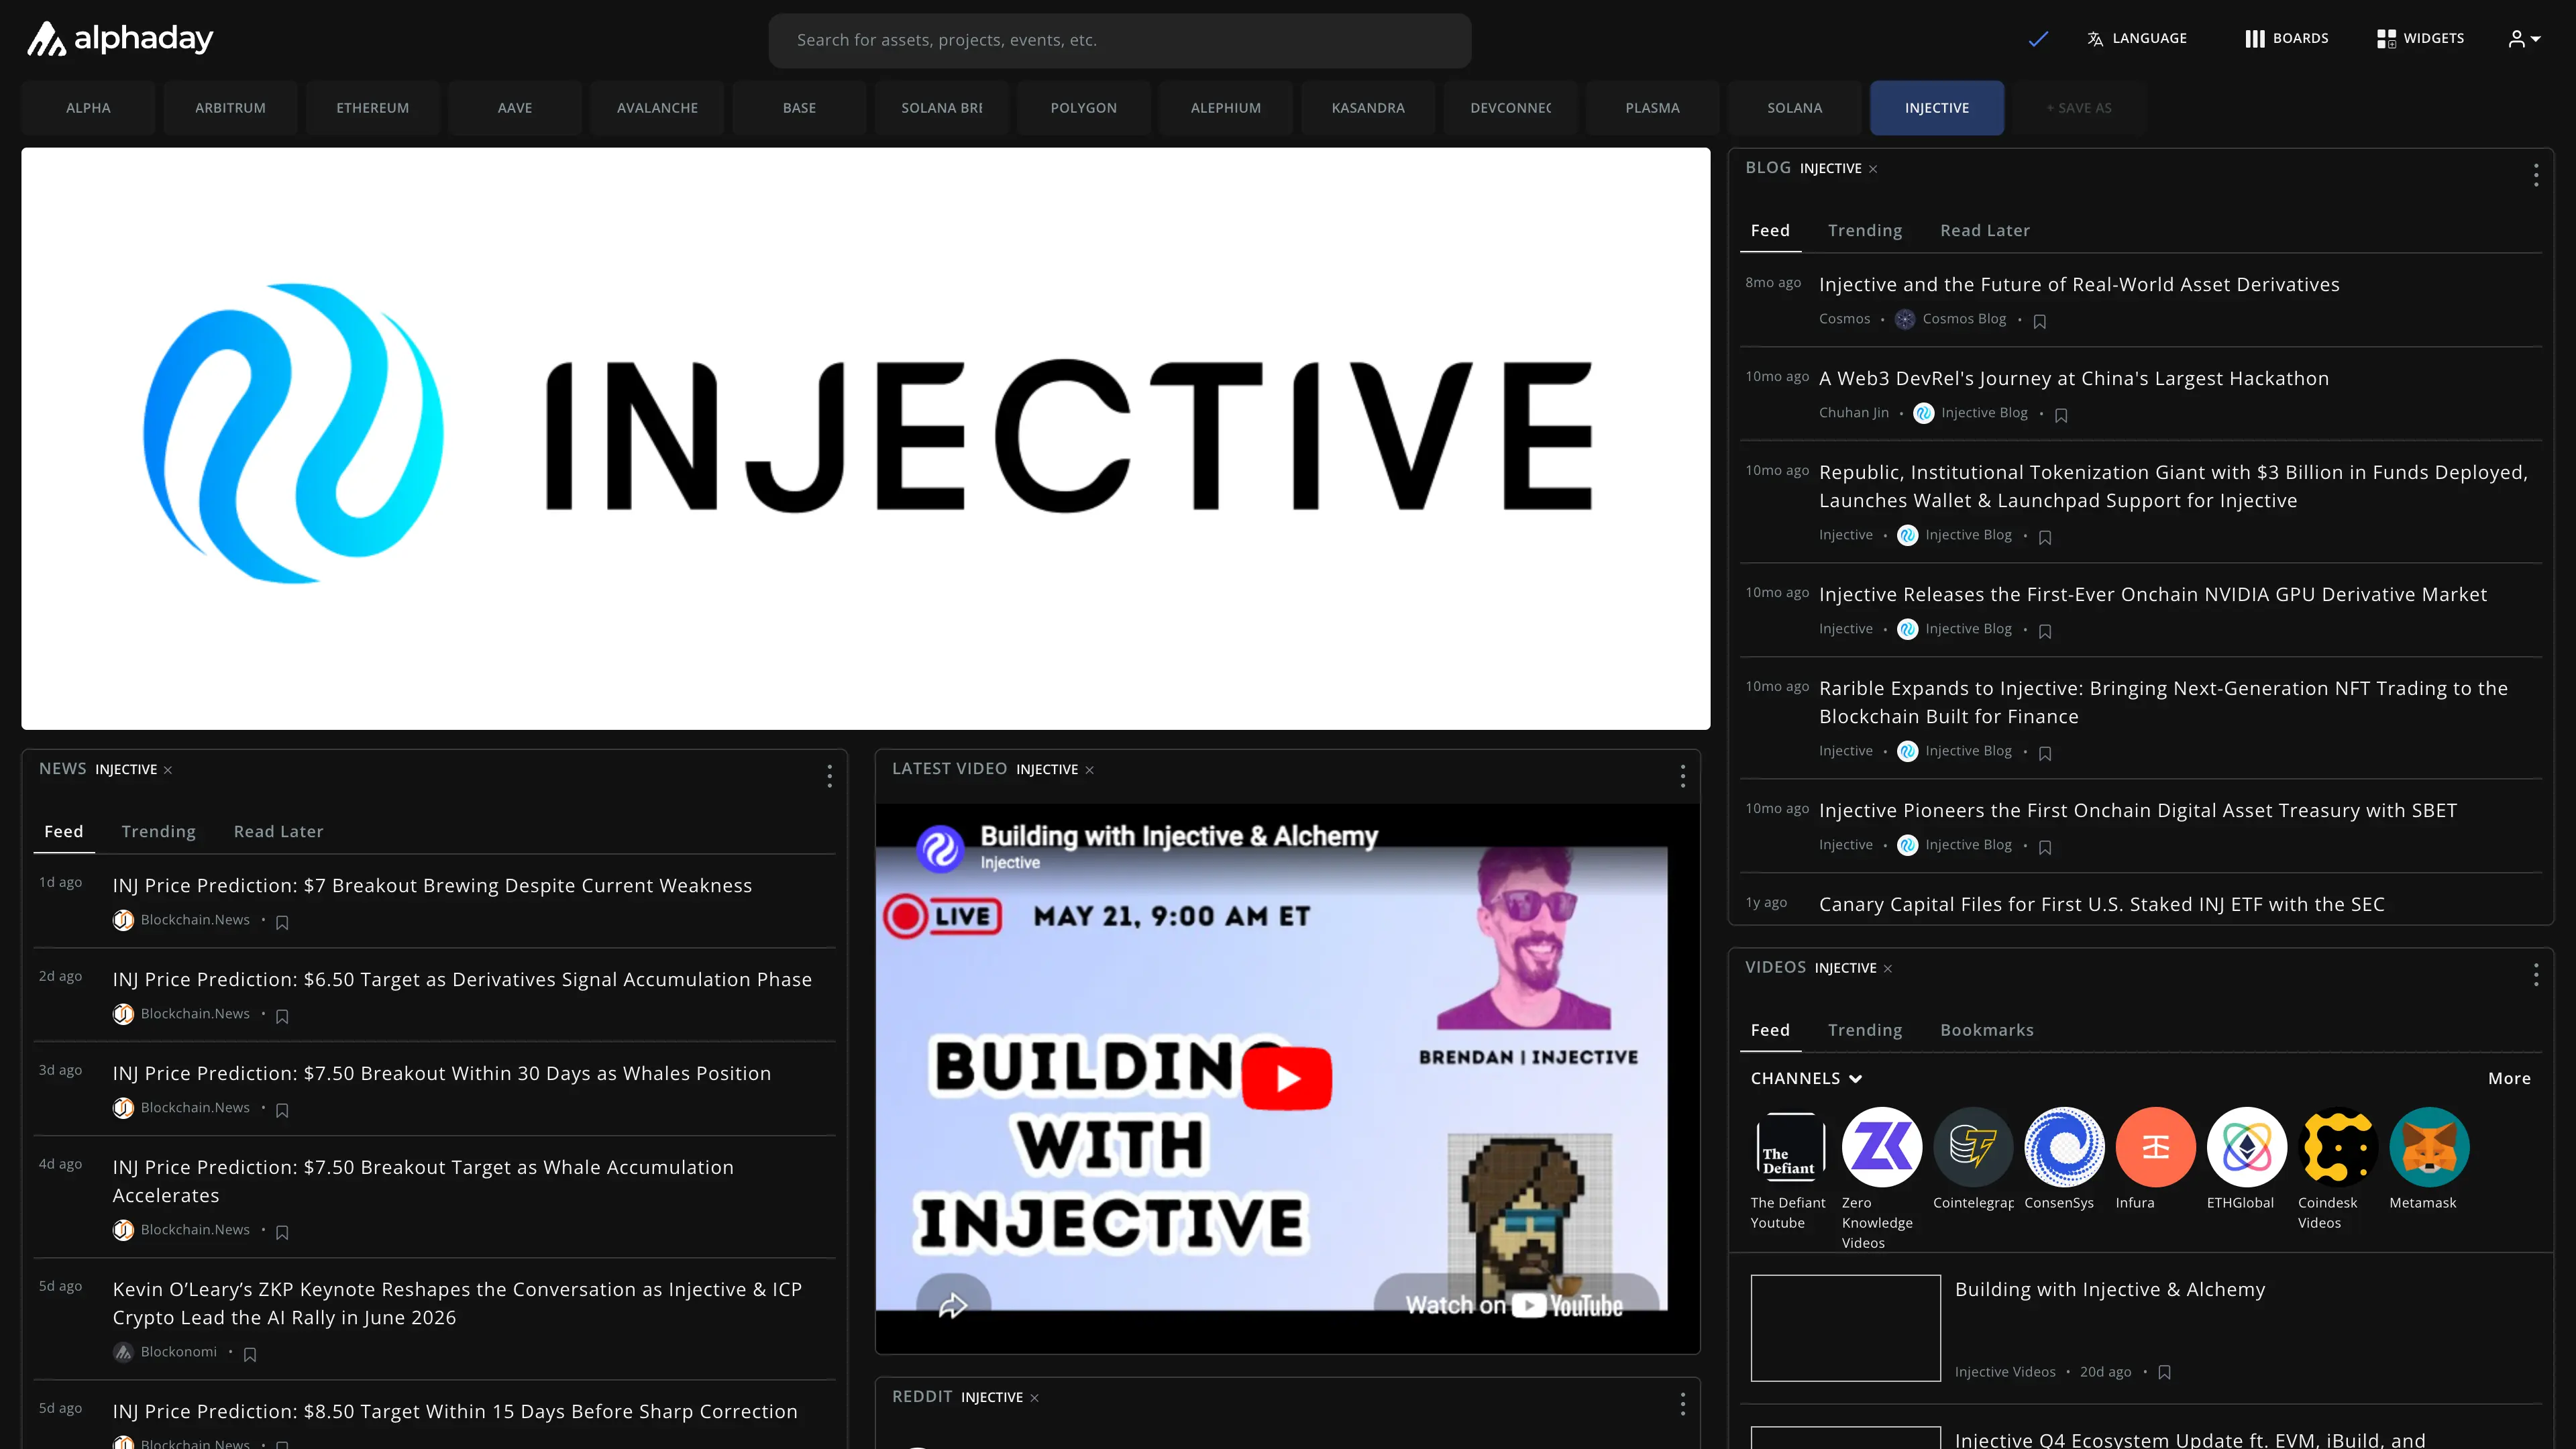The width and height of the screenshot is (2576, 1449).
Task: Switch to the Alpha board tab
Action: click(x=88, y=108)
